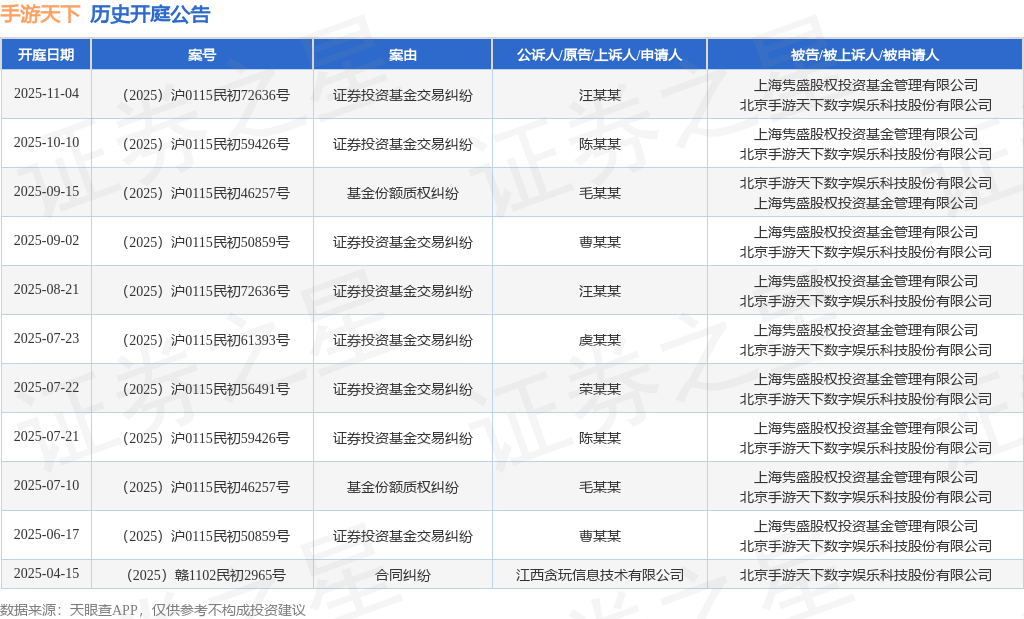The width and height of the screenshot is (1024, 619).
Task: Select case number 沪0115民初72636号 dated 2025-11-04
Action: [206, 95]
